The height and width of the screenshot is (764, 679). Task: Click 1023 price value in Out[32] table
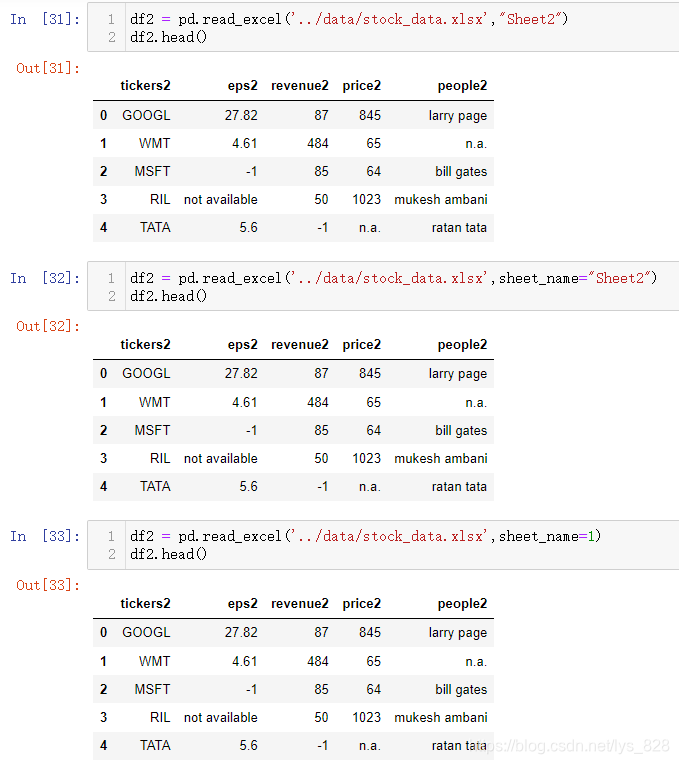[x=366, y=458]
